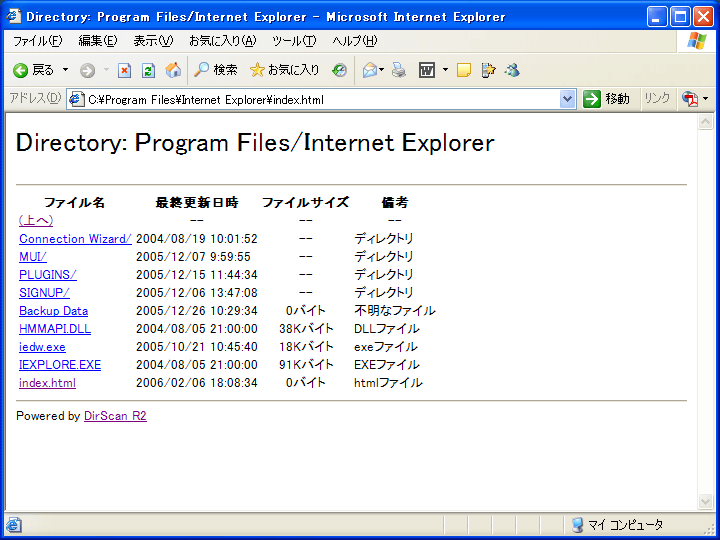Click the HMMAPI.DLL file link

click(55, 329)
